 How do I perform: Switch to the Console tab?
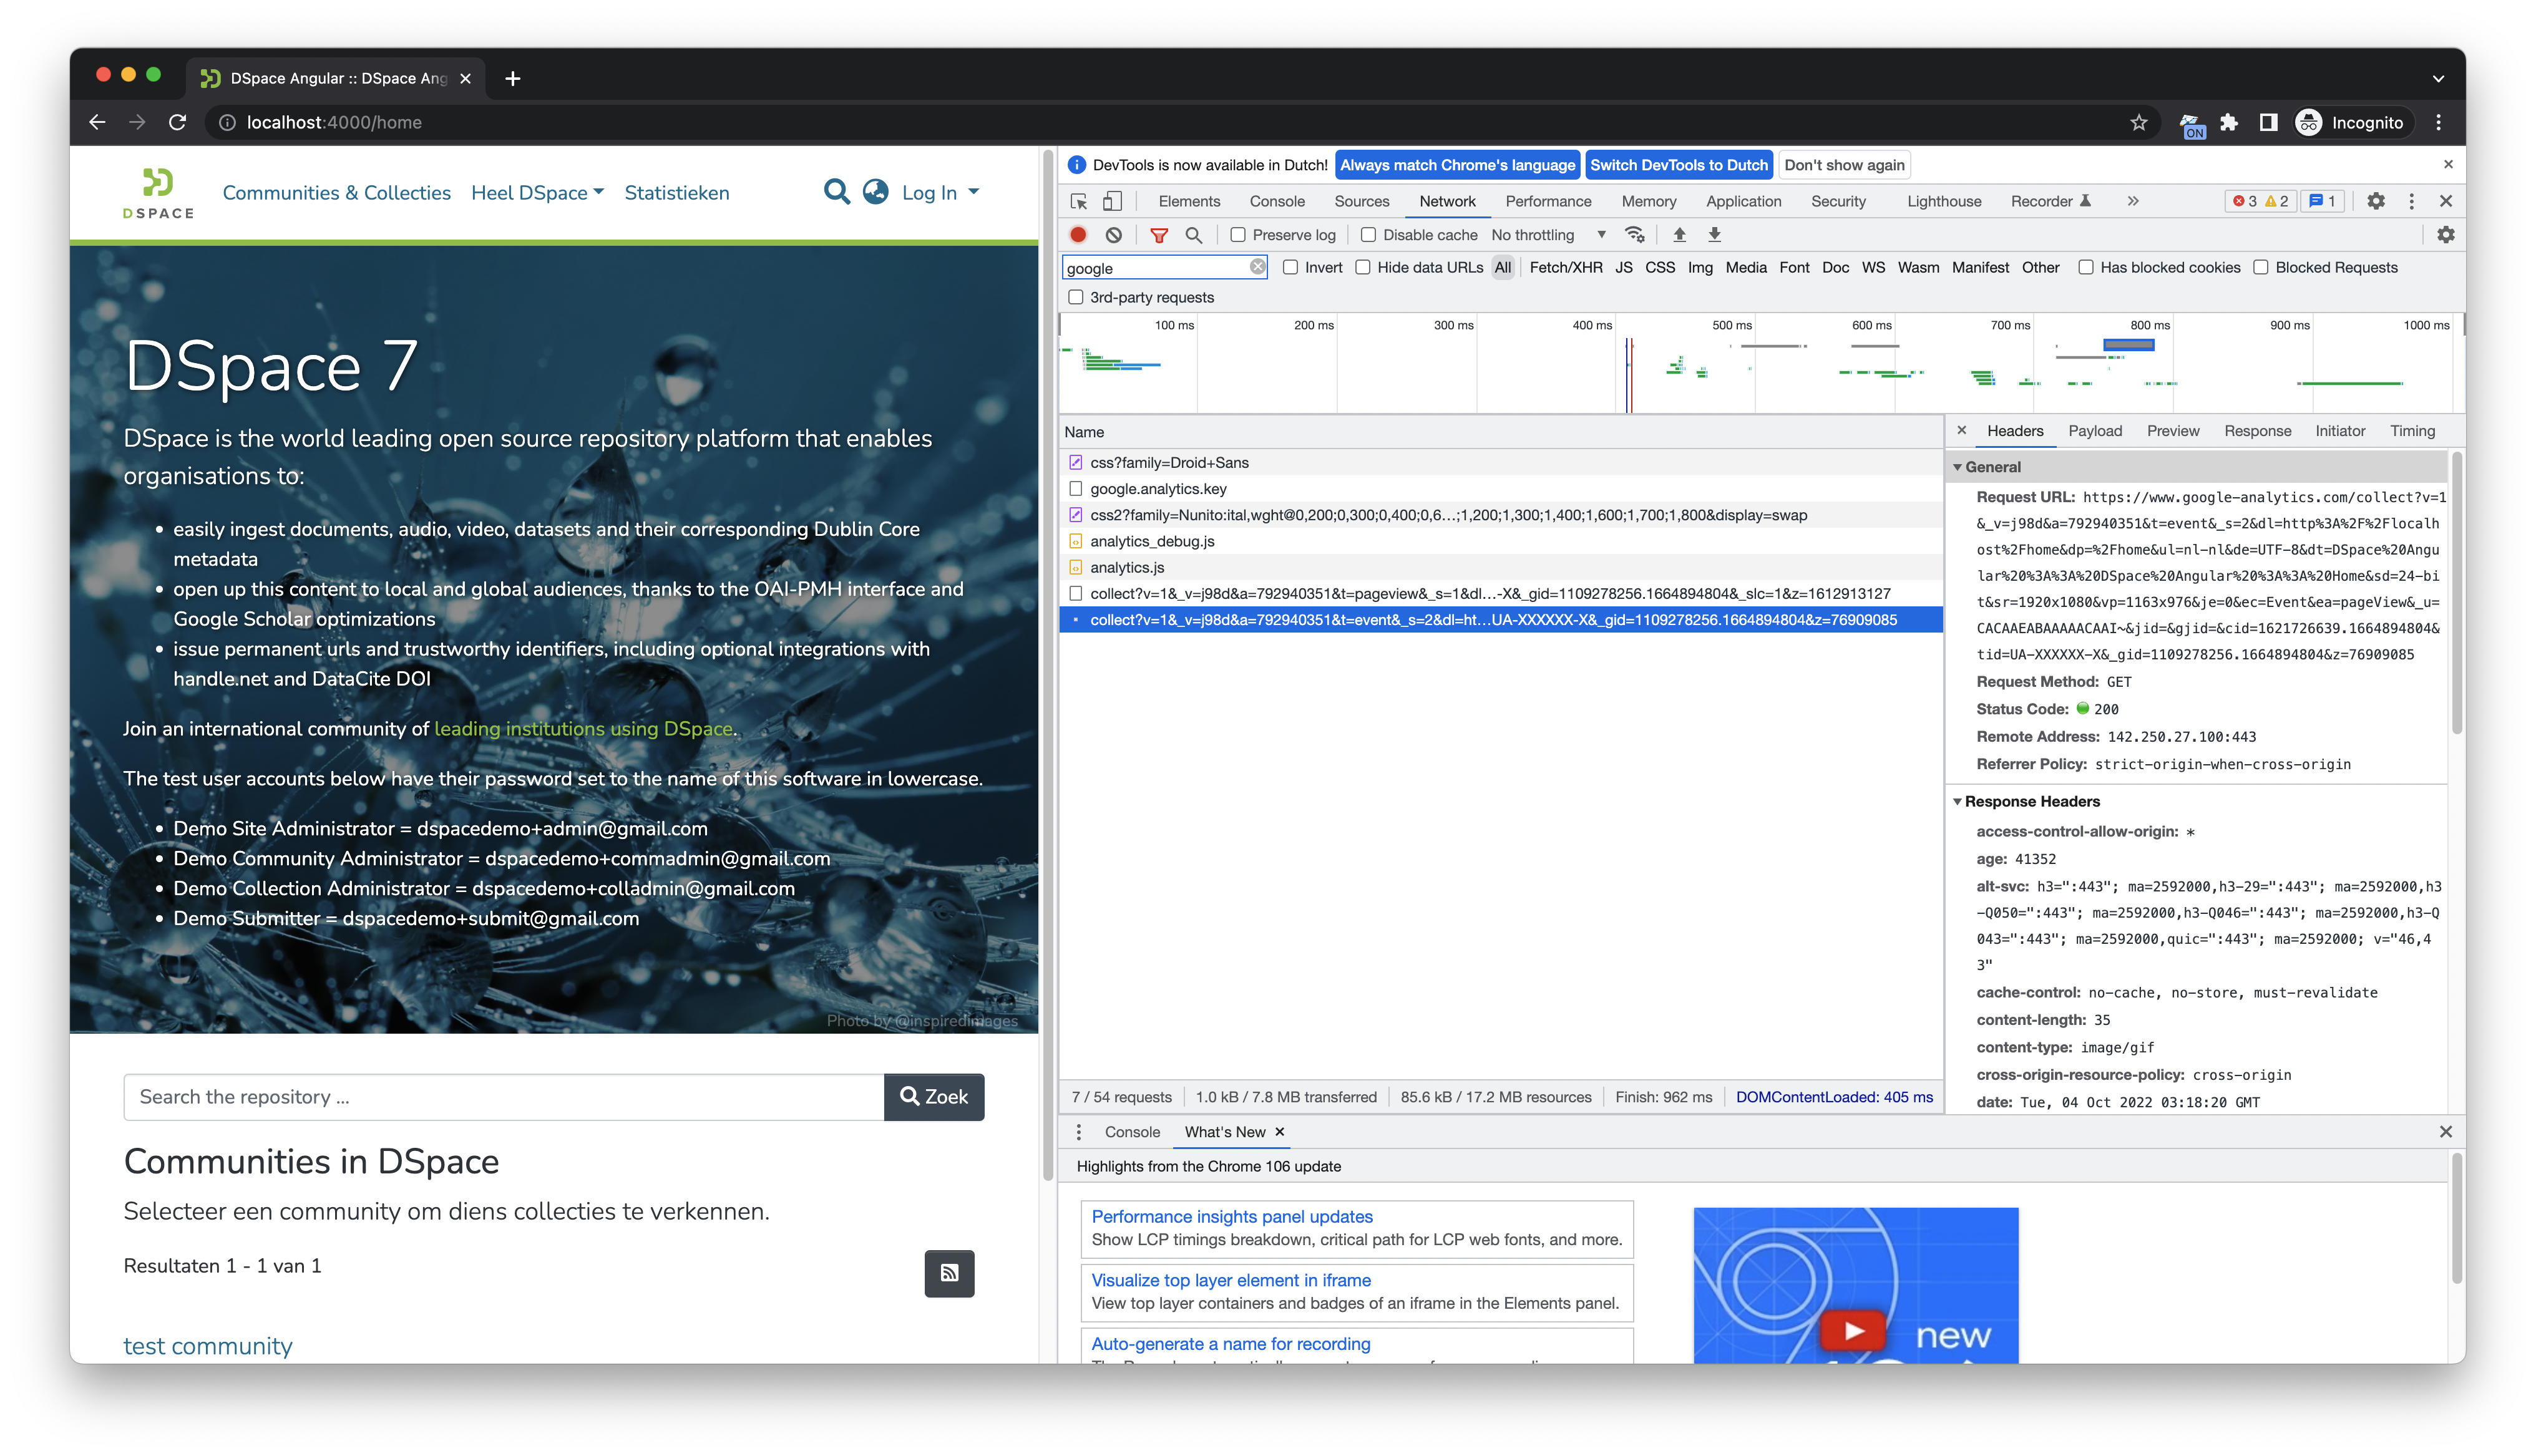[x=1277, y=201]
